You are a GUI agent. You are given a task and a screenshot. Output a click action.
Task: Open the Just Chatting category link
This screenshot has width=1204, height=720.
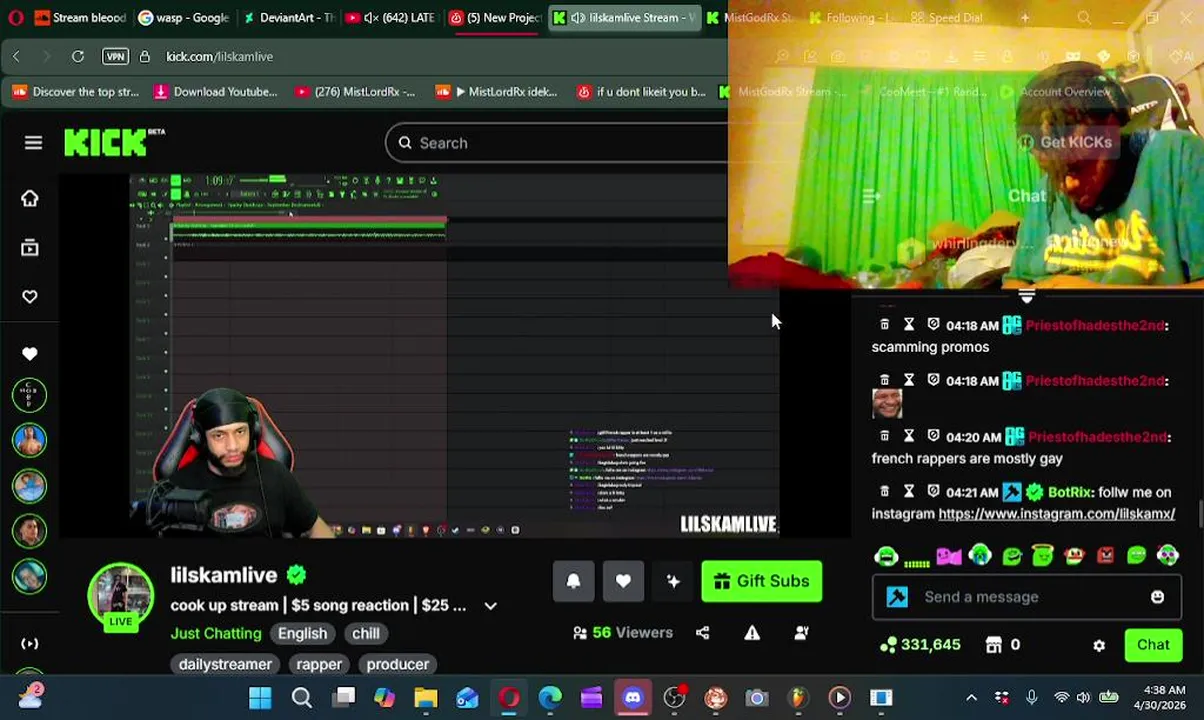[x=215, y=633]
